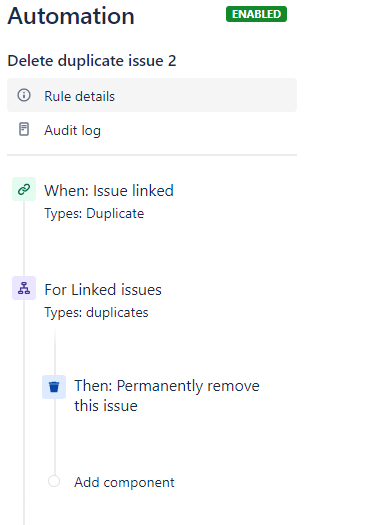Select the "When: Issue linked" trigger

pos(109,191)
